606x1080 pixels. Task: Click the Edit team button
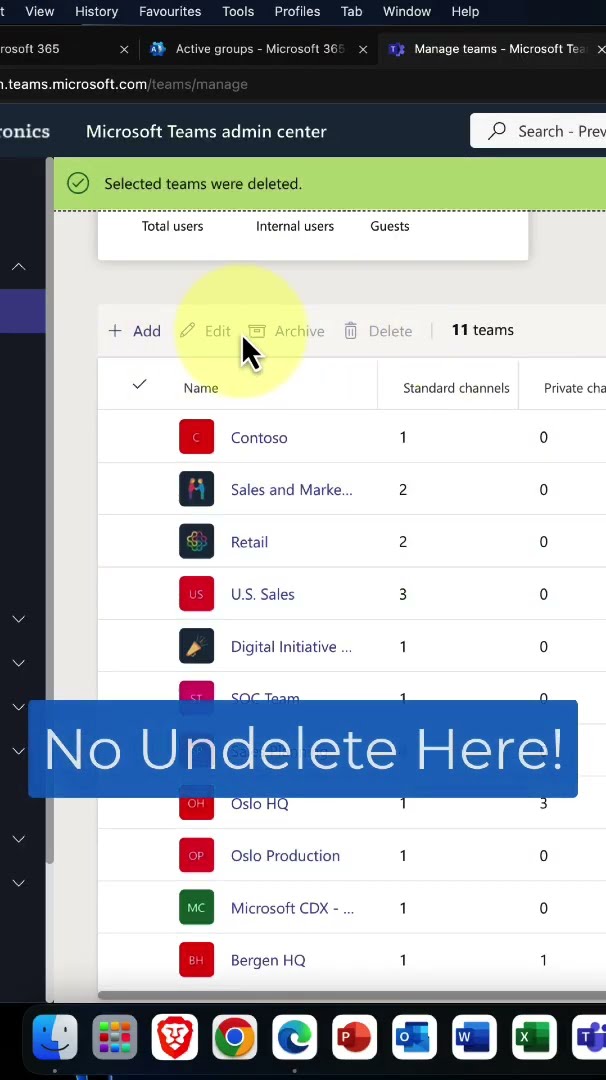click(205, 331)
